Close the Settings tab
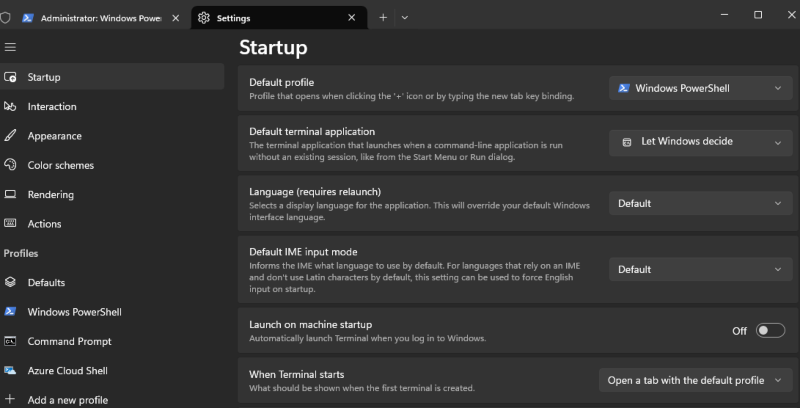This screenshot has height=408, width=800. (352, 18)
